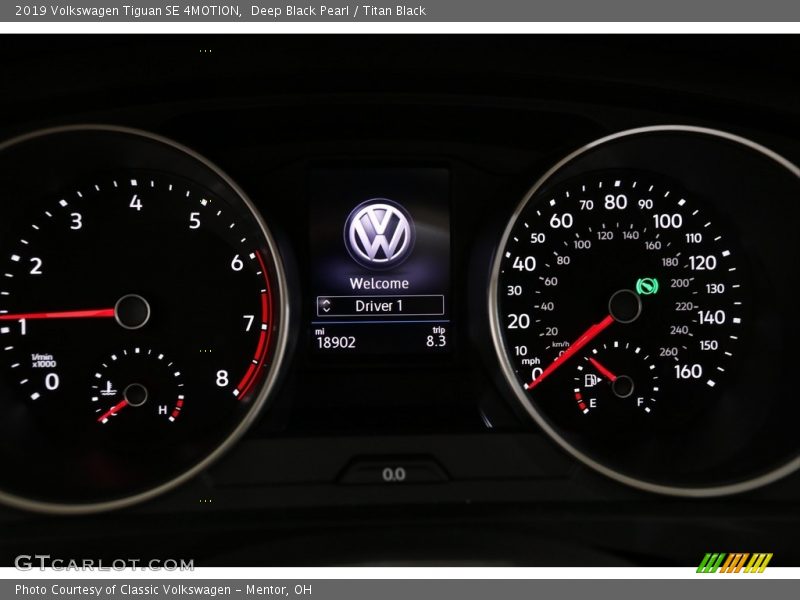Screen dimensions: 800x600
Task: Click the 120 mph marking on speedometer
Action: (703, 263)
